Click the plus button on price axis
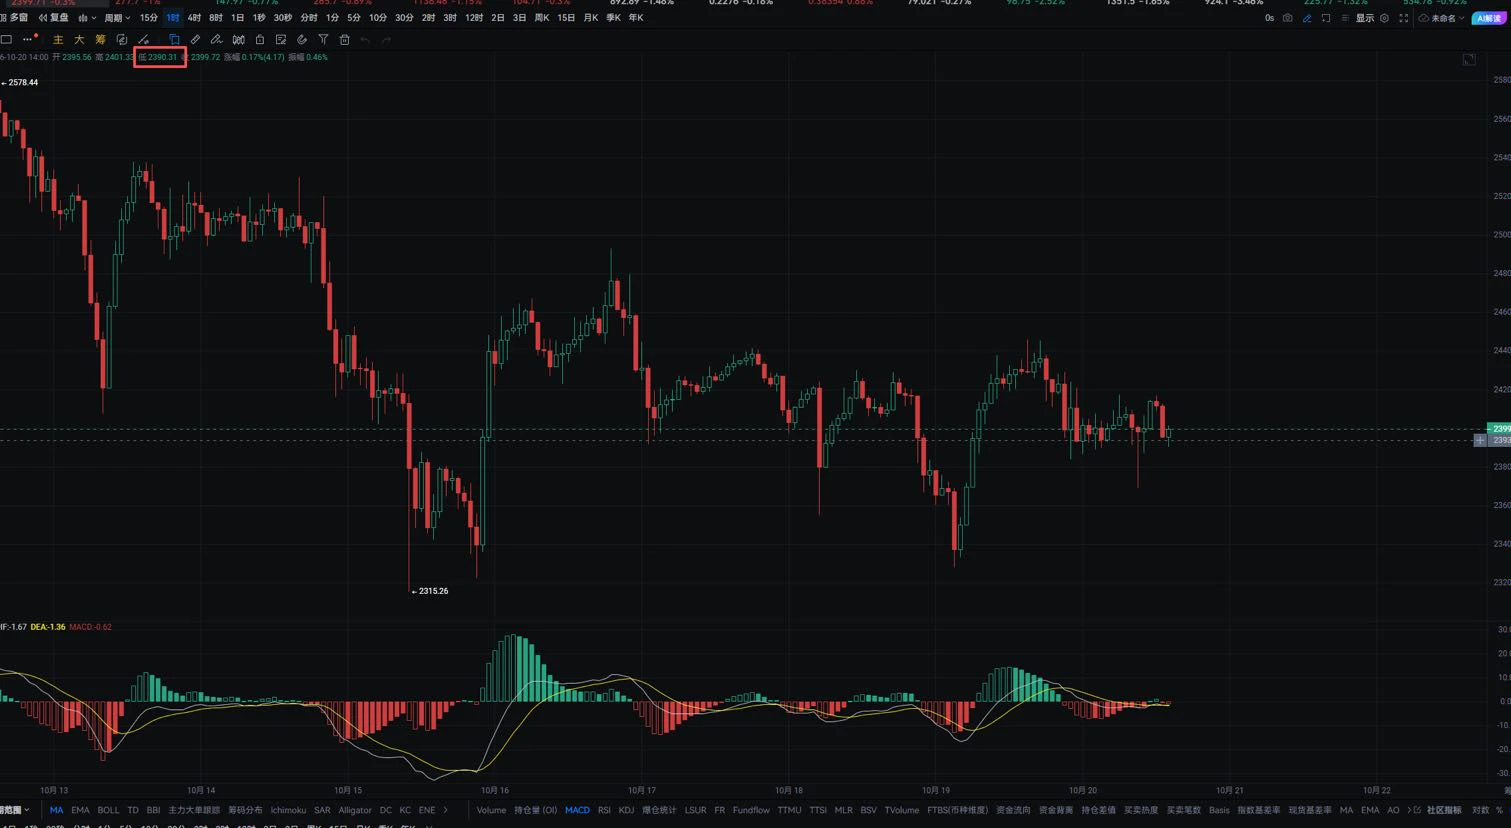Image resolution: width=1511 pixels, height=828 pixels. [x=1480, y=440]
